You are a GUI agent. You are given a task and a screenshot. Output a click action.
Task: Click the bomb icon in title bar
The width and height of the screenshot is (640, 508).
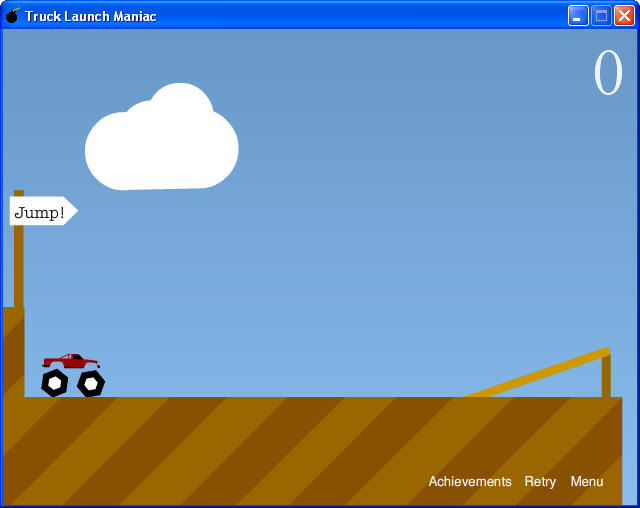[x=13, y=16]
